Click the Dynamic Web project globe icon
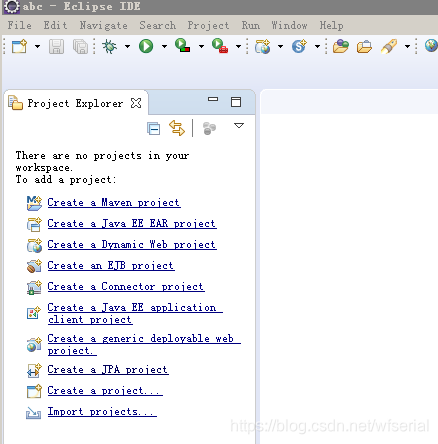 pos(34,245)
